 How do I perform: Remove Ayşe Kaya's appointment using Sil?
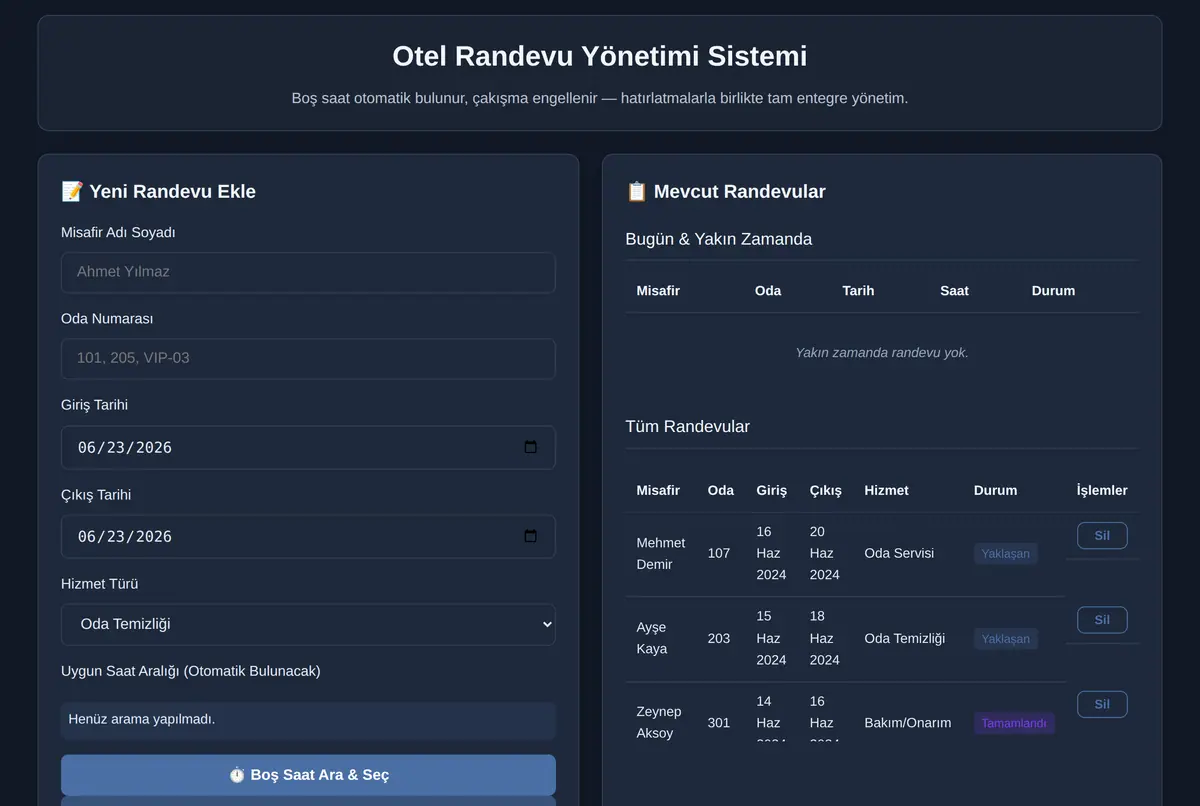coord(1102,620)
